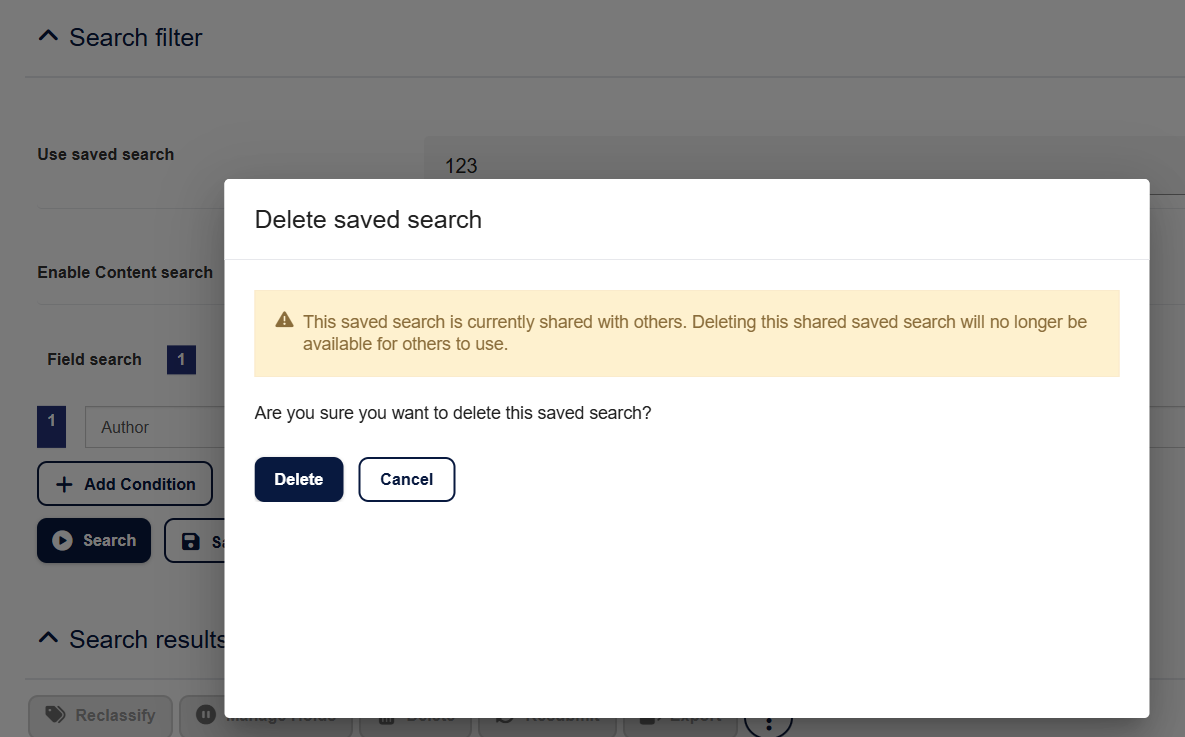The image size is (1185, 737).
Task: Click the Delete saved search dialog title
Action: (x=368, y=220)
